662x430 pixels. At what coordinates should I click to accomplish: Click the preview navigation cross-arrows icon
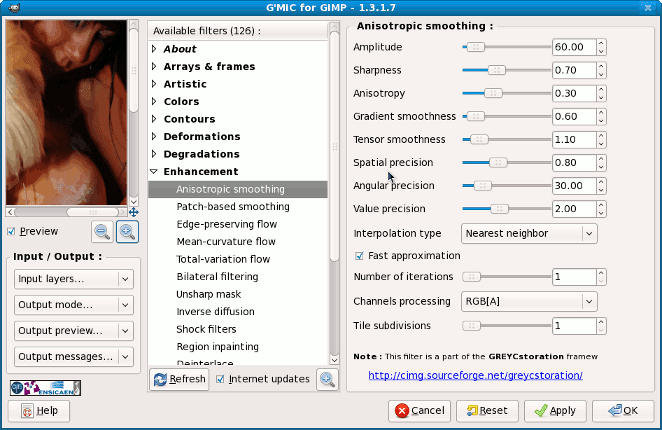click(x=134, y=212)
